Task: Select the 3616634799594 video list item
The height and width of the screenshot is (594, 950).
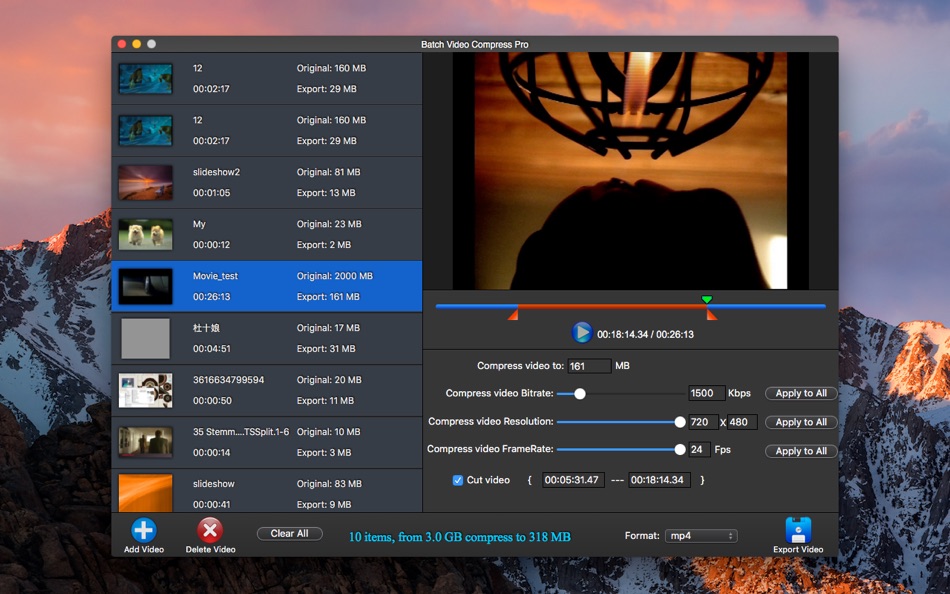Action: 266,391
